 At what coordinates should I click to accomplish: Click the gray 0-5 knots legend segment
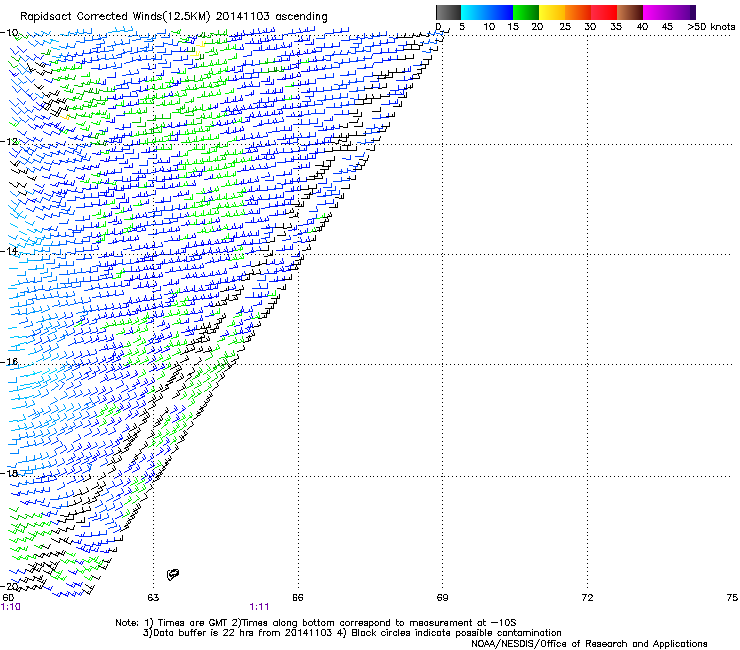(x=448, y=12)
